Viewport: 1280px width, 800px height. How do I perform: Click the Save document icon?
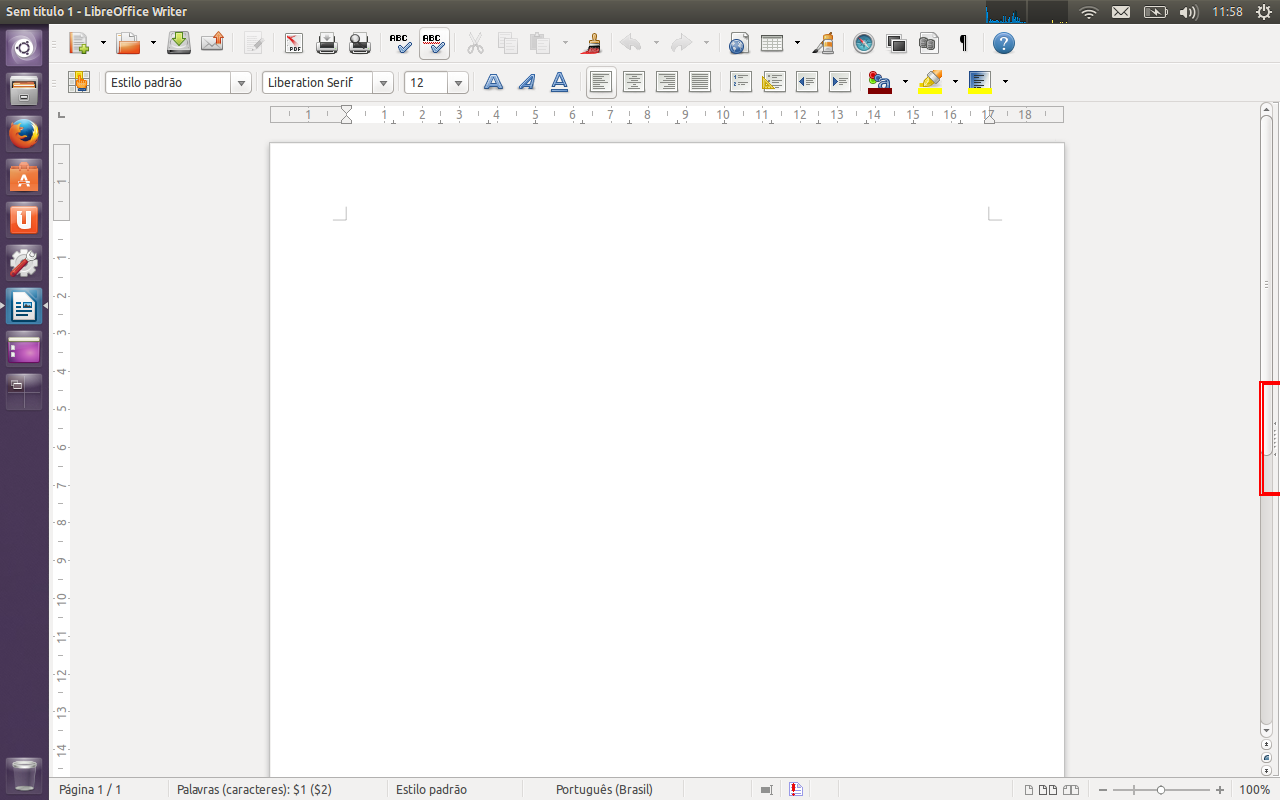[178, 43]
